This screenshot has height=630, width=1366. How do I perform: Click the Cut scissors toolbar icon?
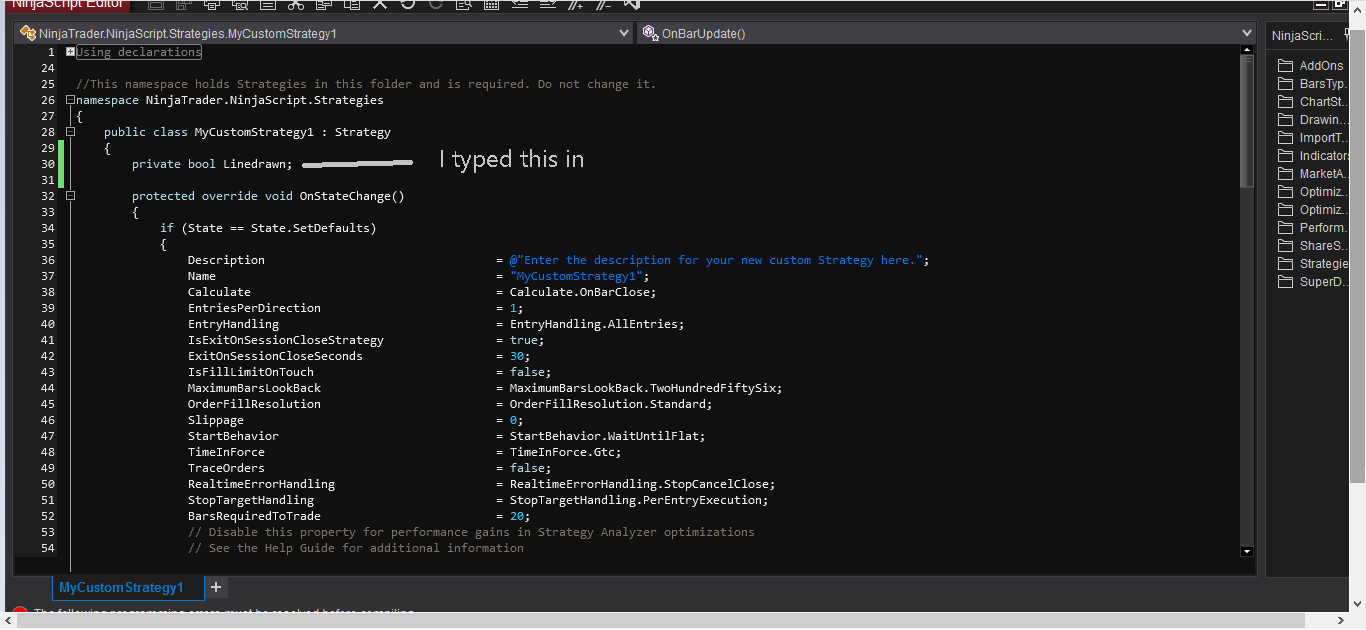(296, 5)
